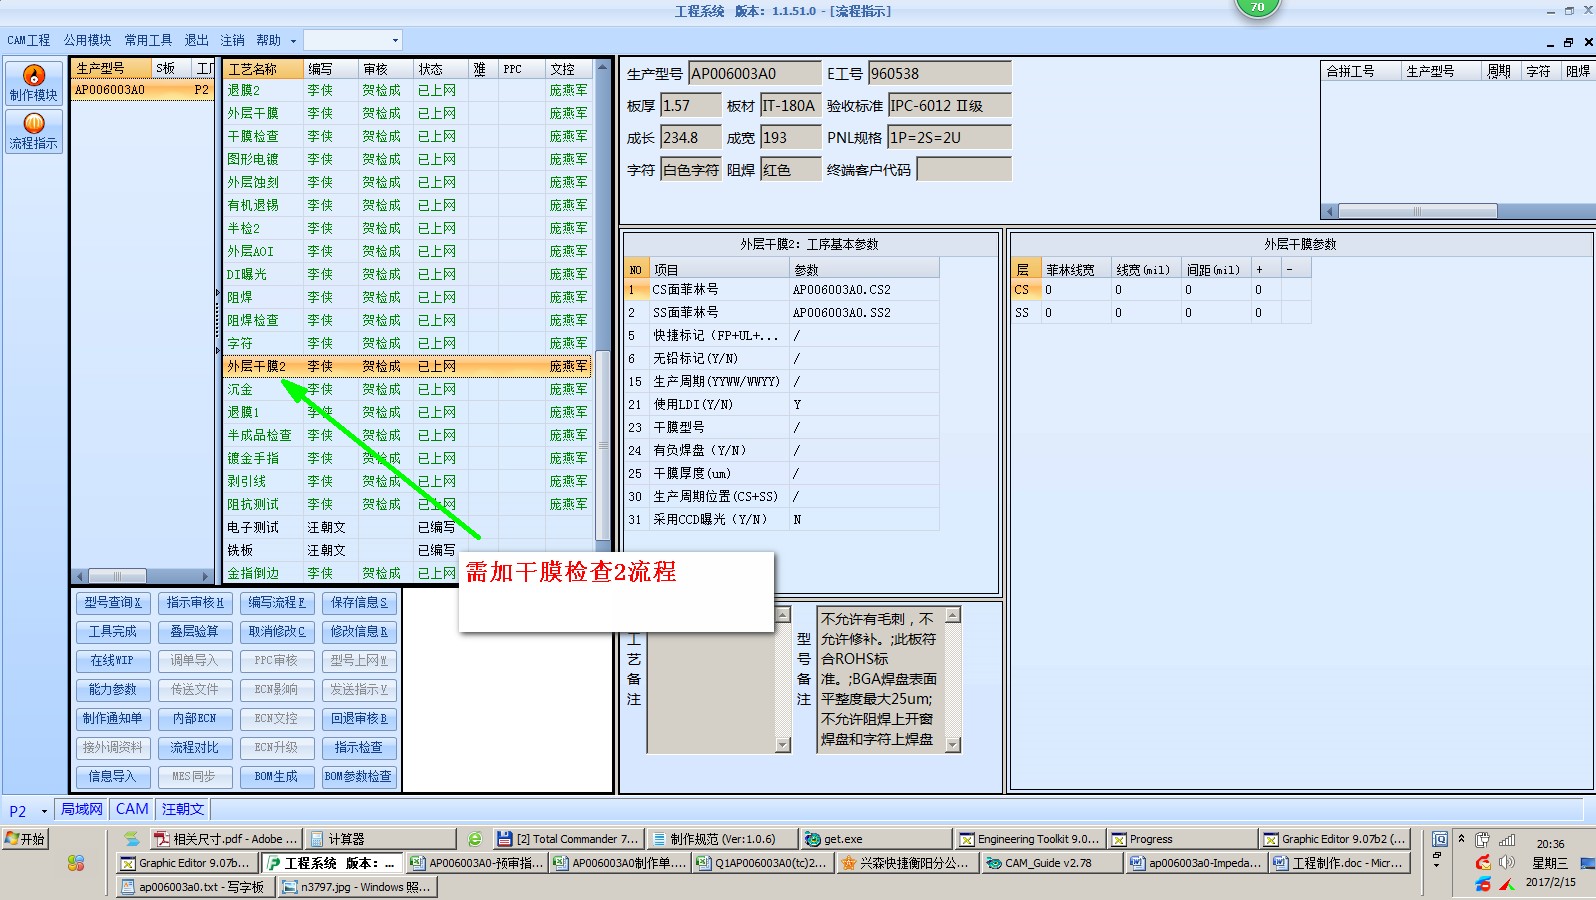
Task: Click the 修改信息R button
Action: click(359, 631)
